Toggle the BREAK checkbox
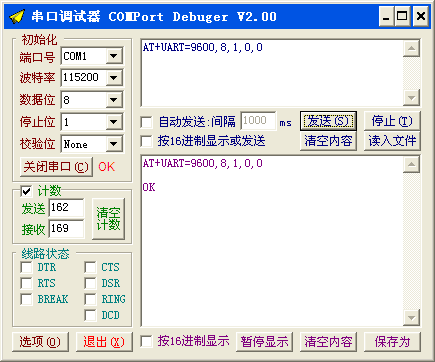 [x=26, y=299]
